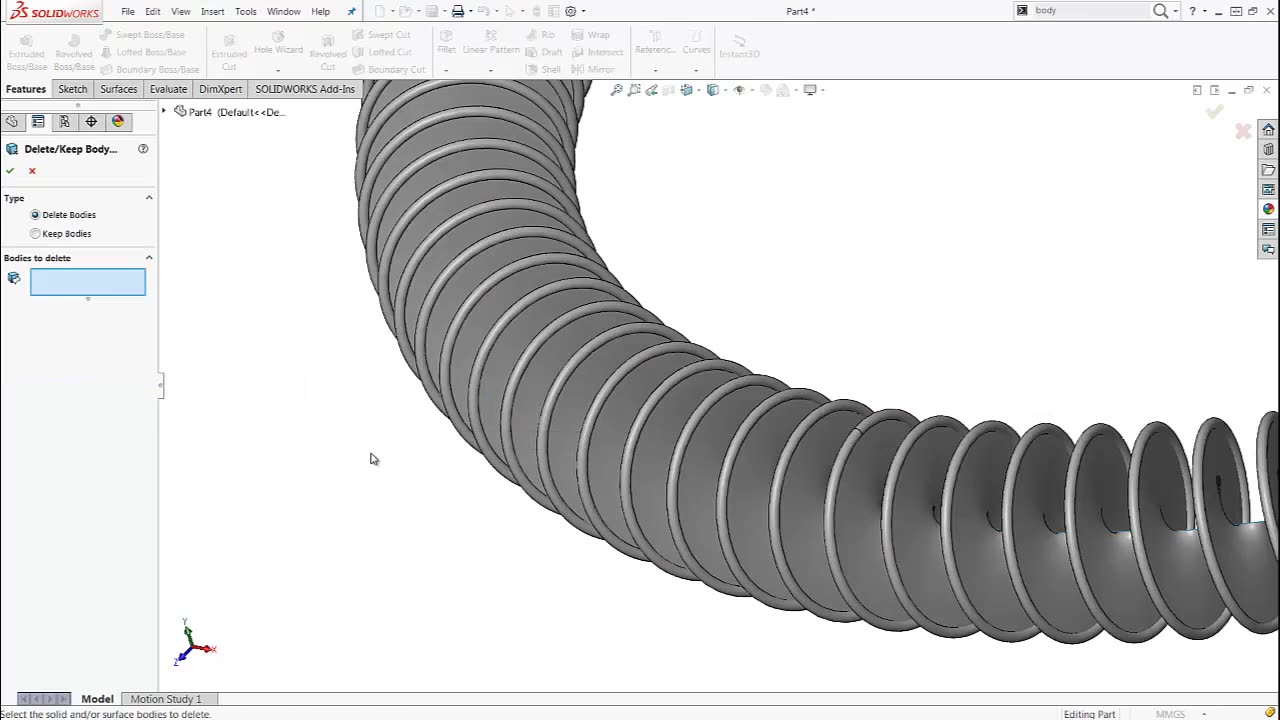Click the Bodies to delete selection box
The width and height of the screenshot is (1280, 720).
88,282
